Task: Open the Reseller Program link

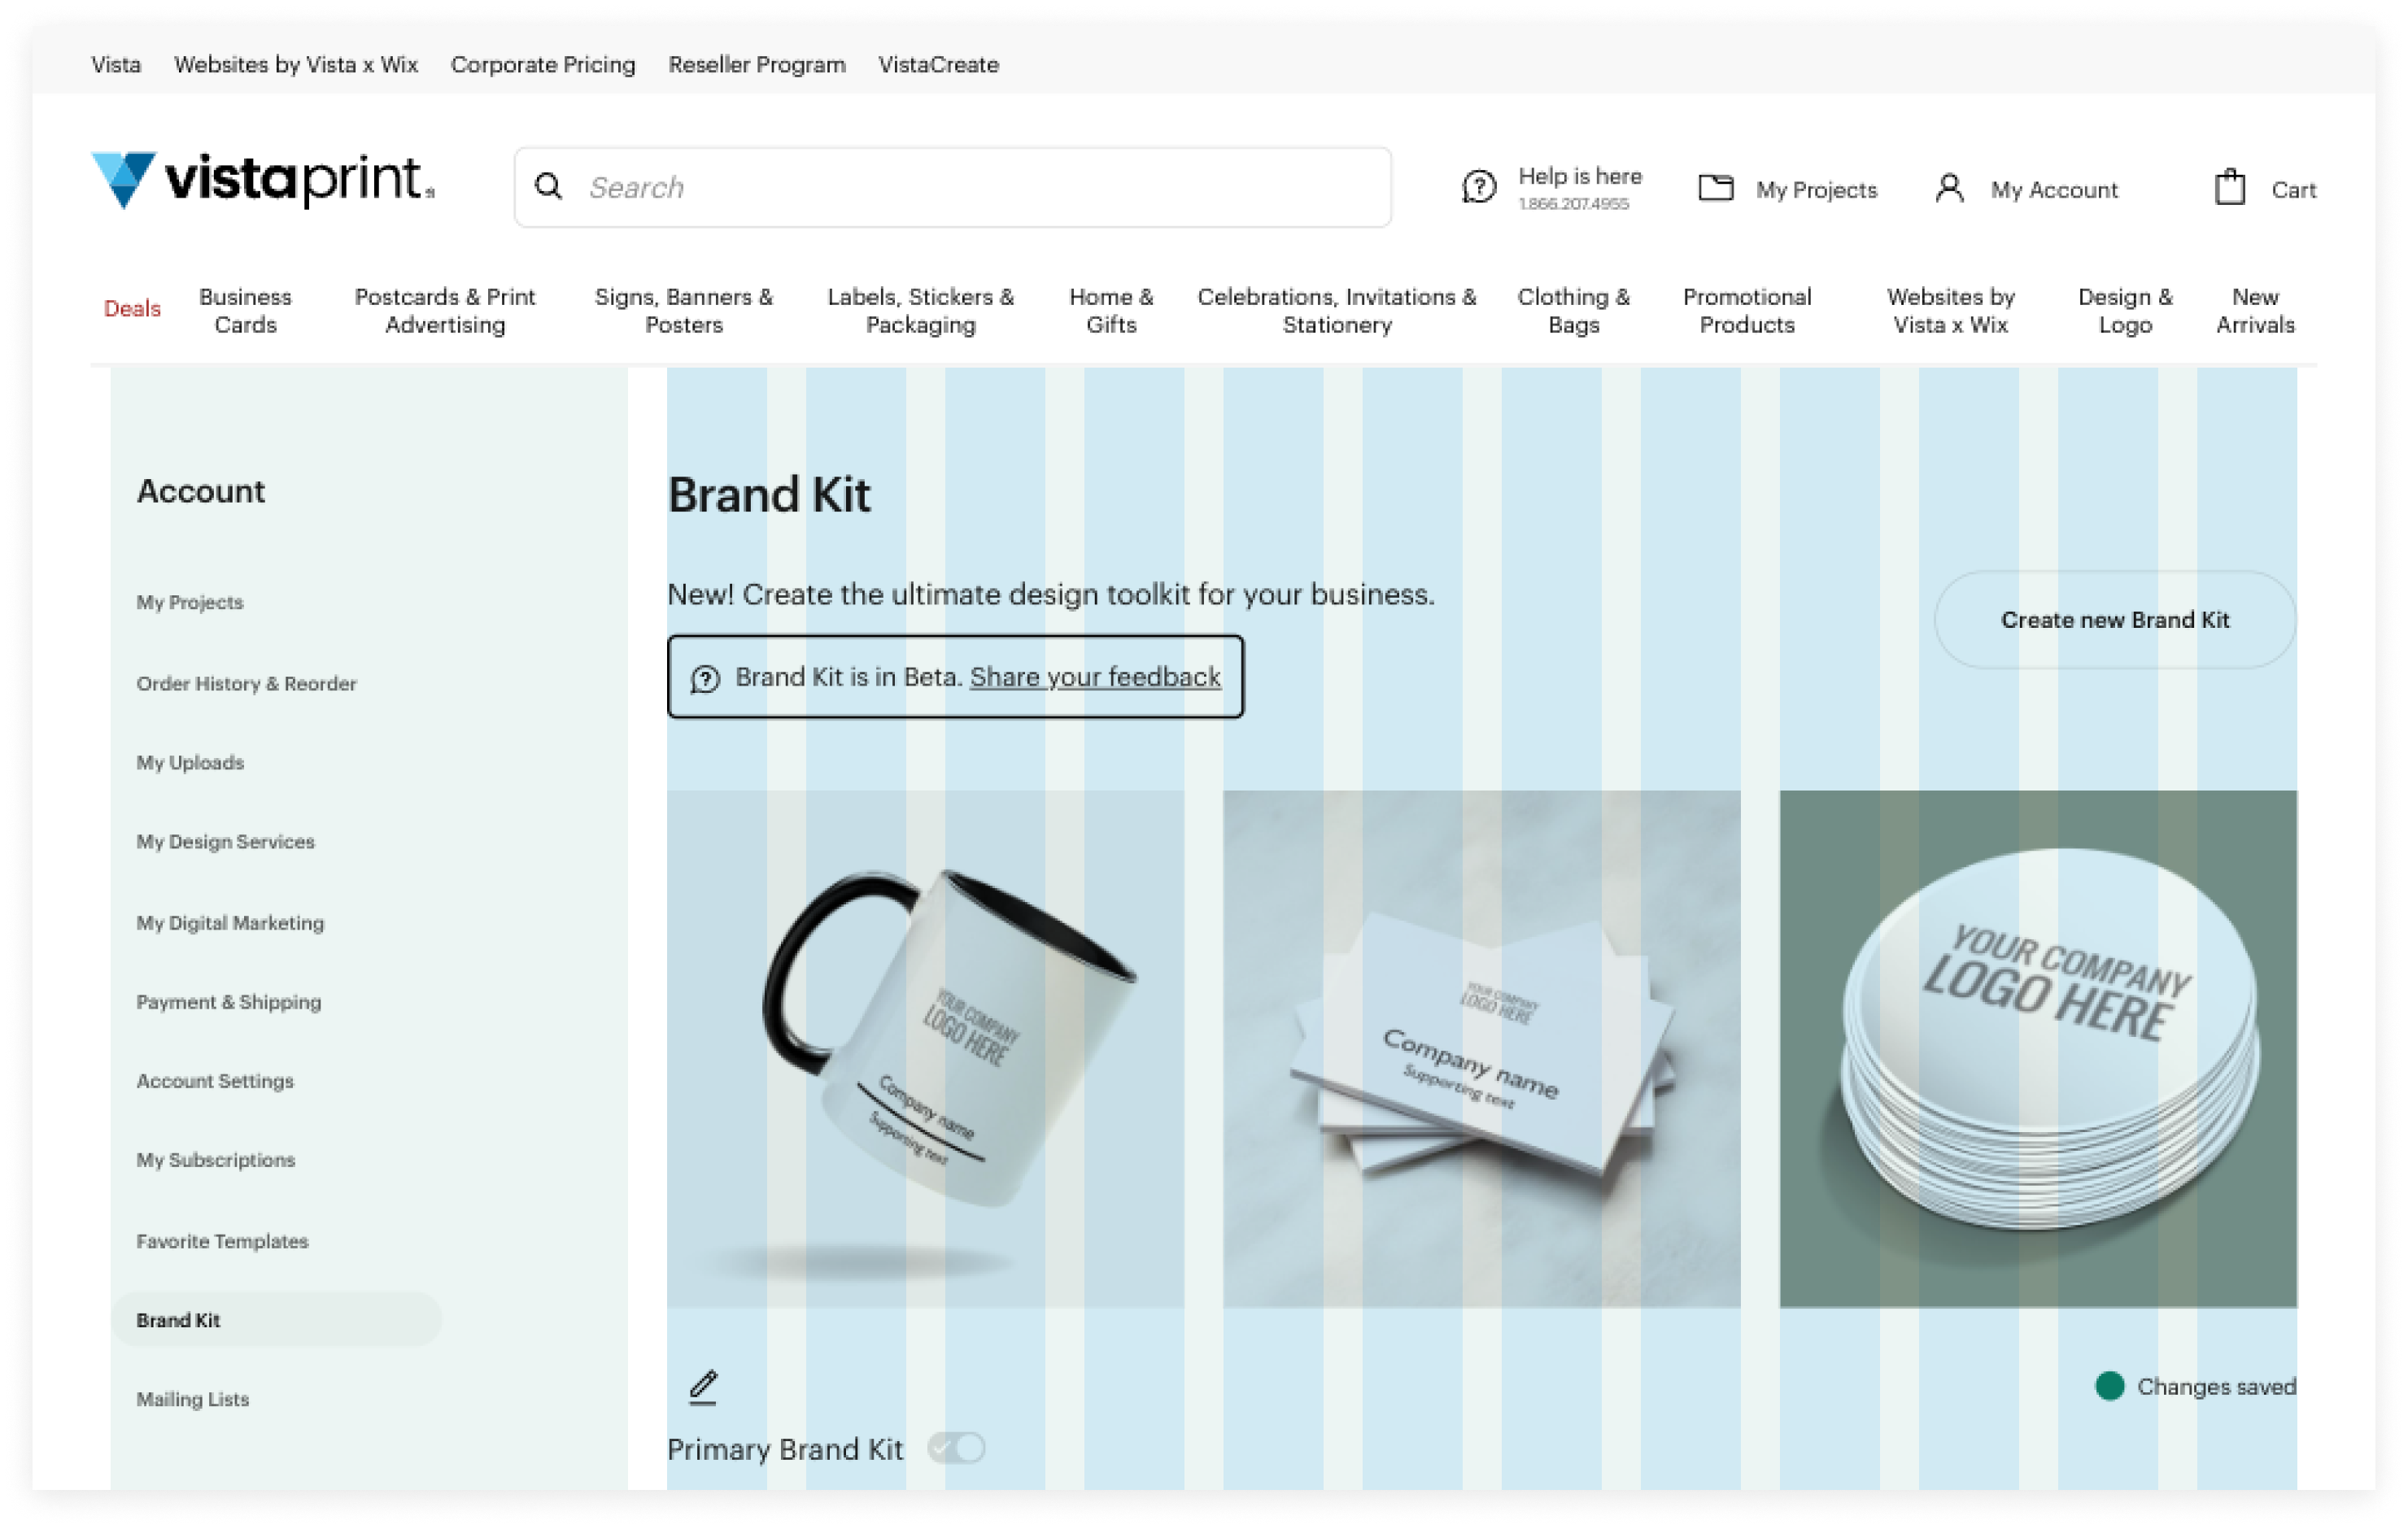Action: pyautogui.click(x=757, y=65)
